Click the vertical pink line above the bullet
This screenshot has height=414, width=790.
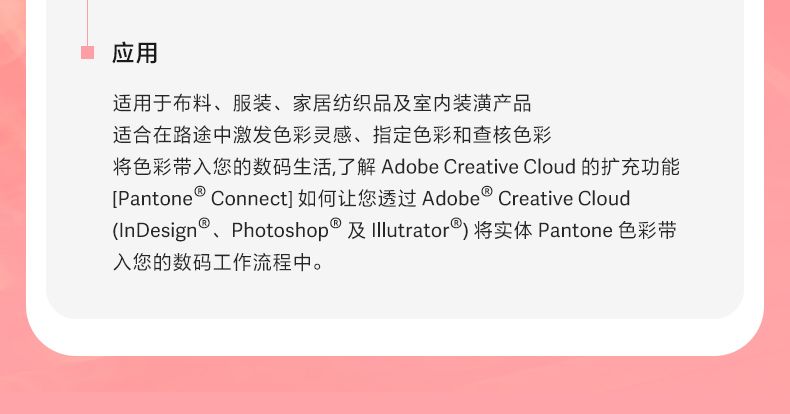(87, 20)
